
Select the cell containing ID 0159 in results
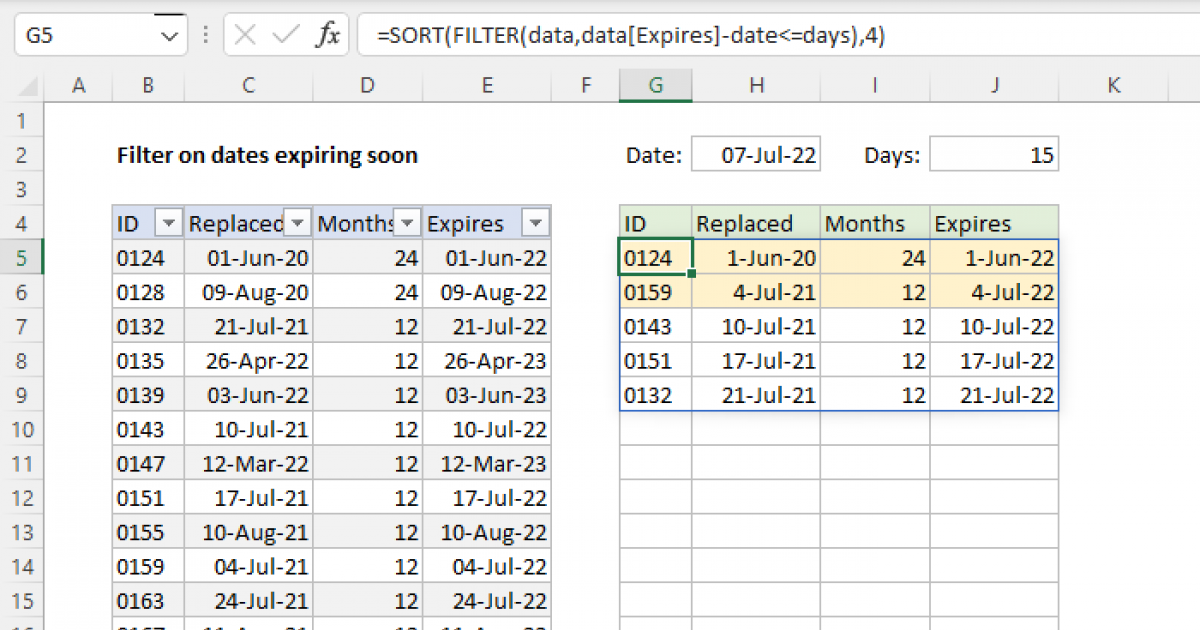point(656,291)
